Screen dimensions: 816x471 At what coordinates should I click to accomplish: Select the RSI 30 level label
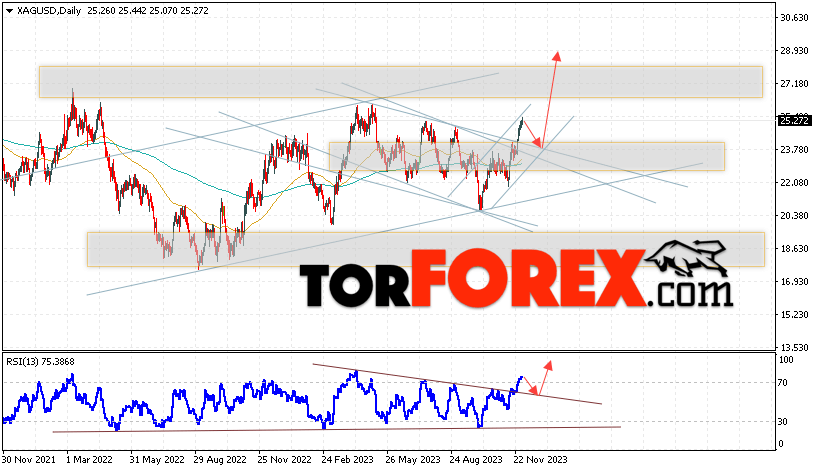click(x=783, y=422)
